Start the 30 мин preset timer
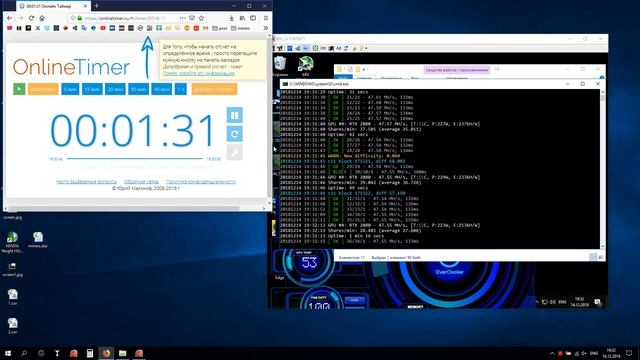This screenshot has height=360, width=640. point(138,89)
